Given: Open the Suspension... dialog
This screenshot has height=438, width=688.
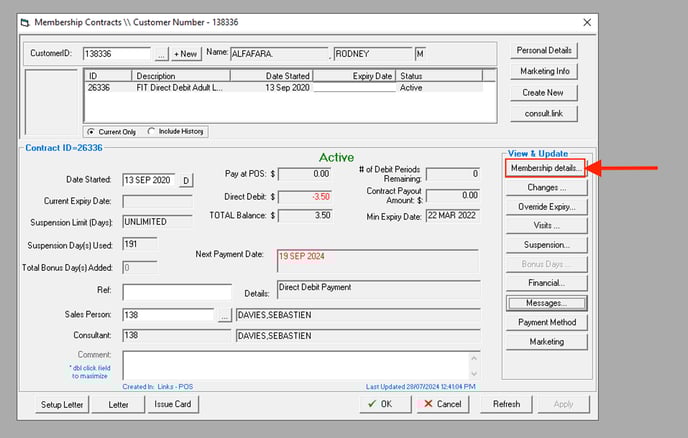Looking at the screenshot, I should (x=546, y=245).
